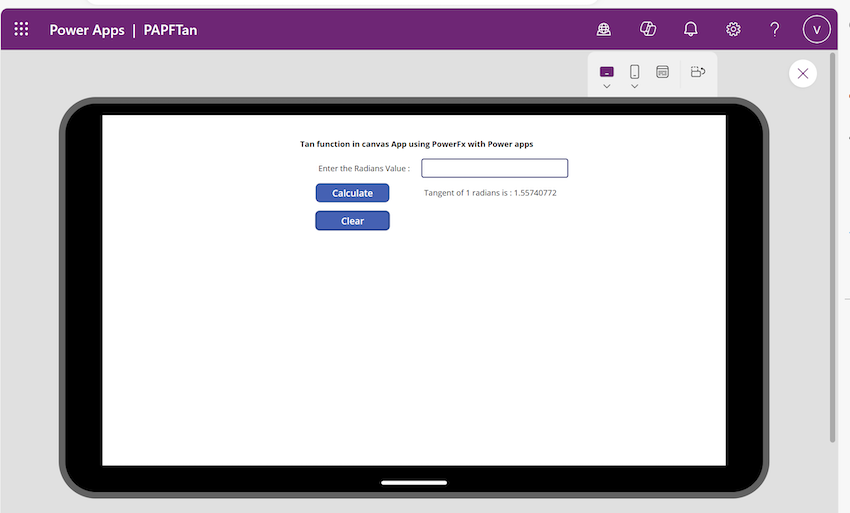Open the environment selector icon

tap(604, 29)
